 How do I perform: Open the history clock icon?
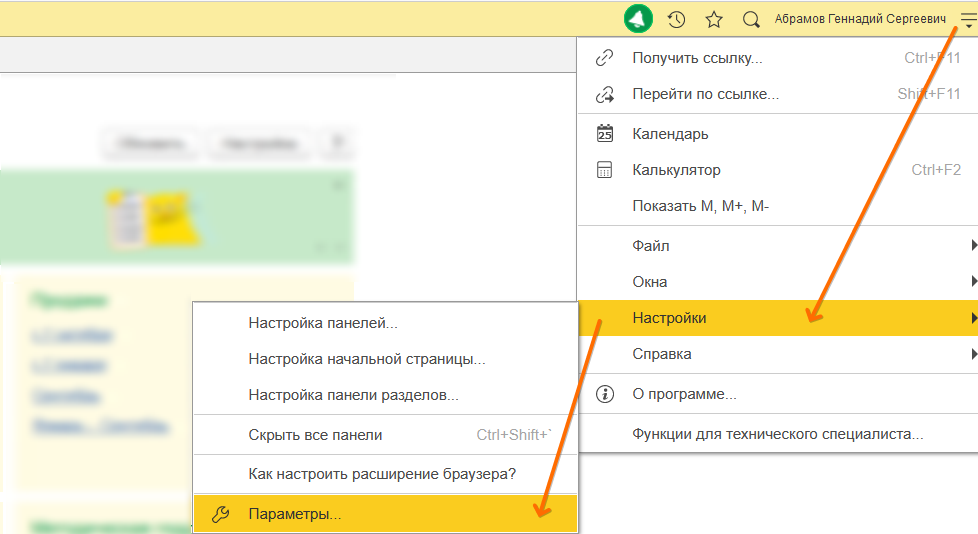click(x=677, y=19)
